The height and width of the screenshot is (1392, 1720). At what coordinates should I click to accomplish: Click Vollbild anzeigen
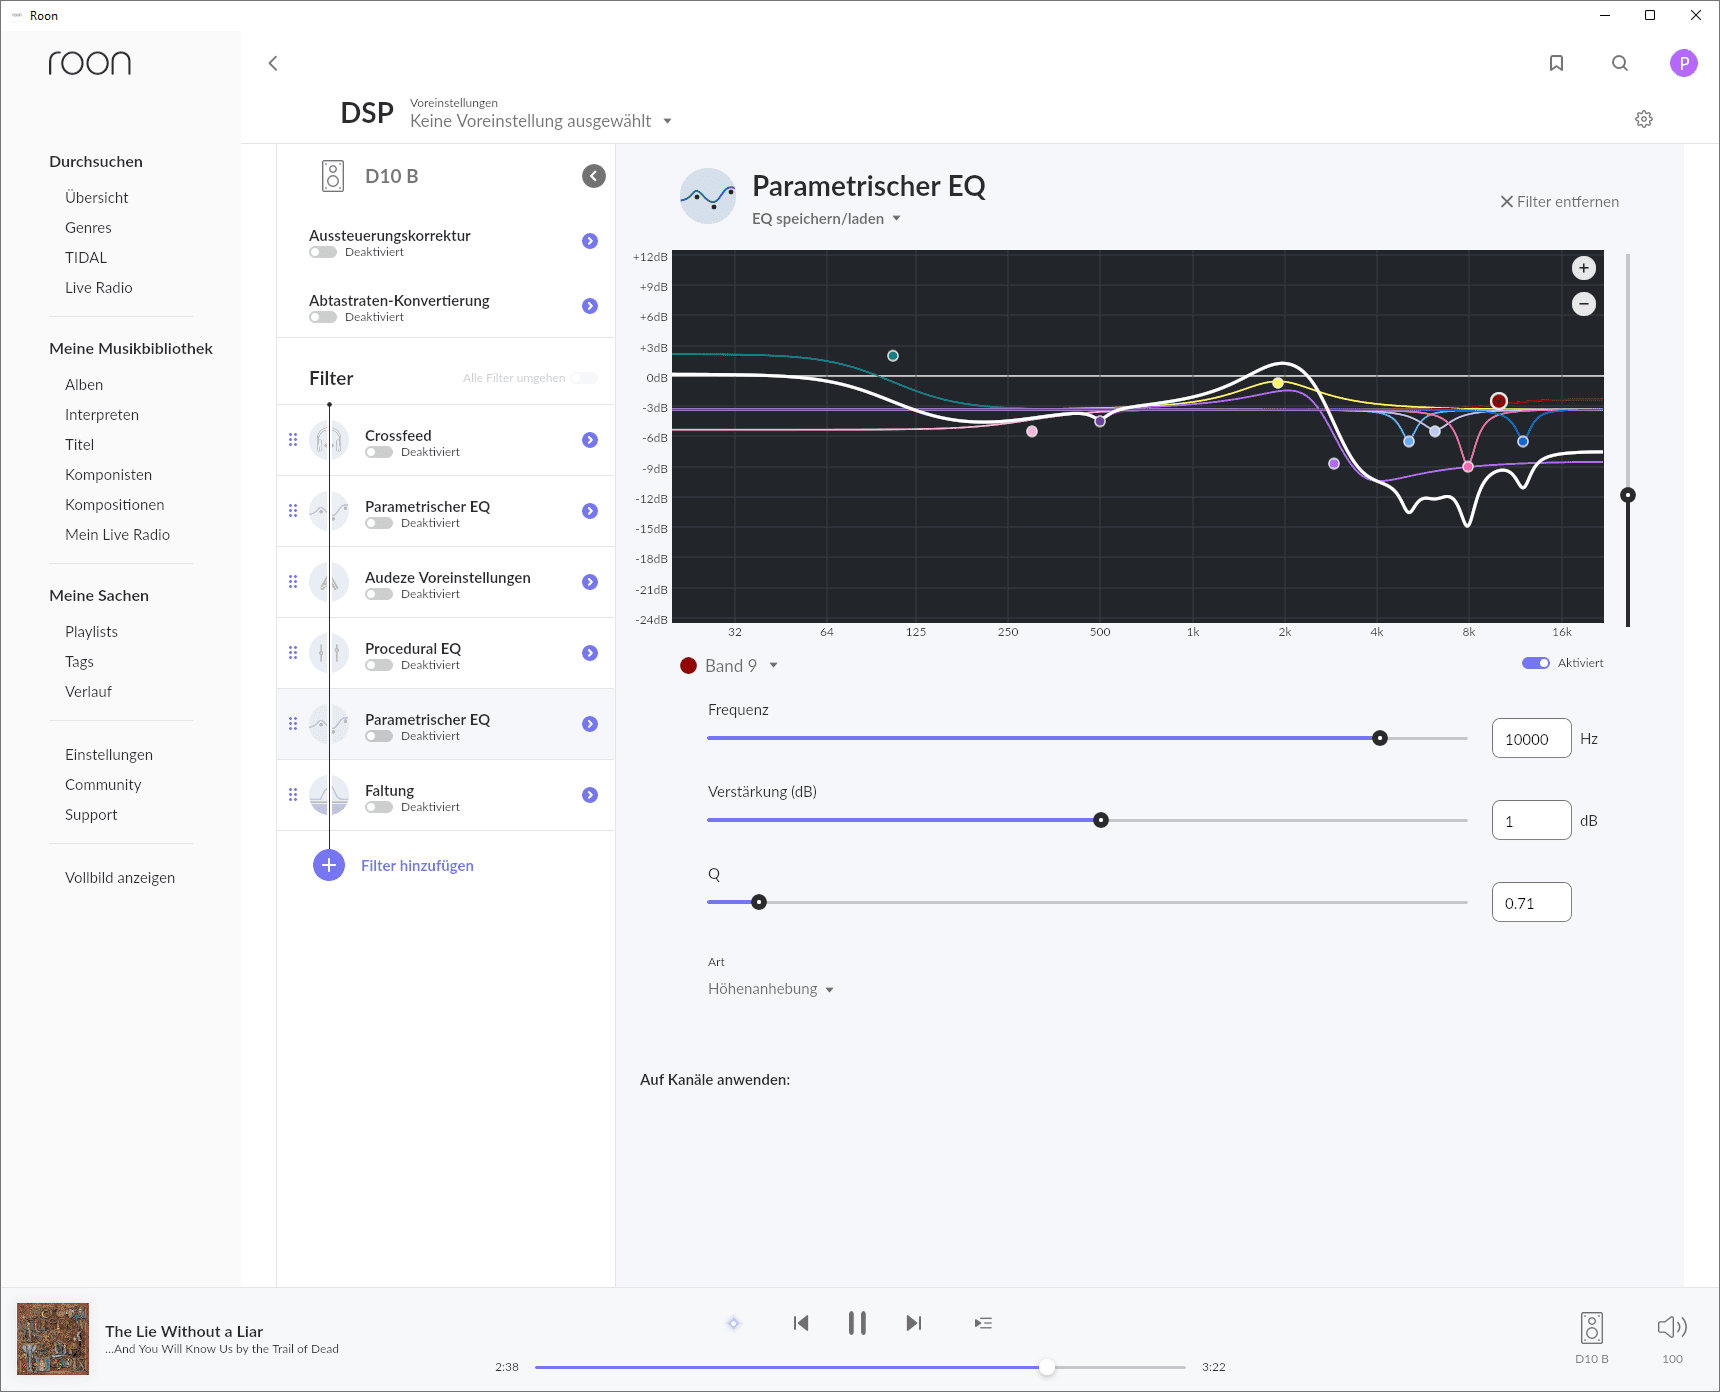tap(120, 878)
